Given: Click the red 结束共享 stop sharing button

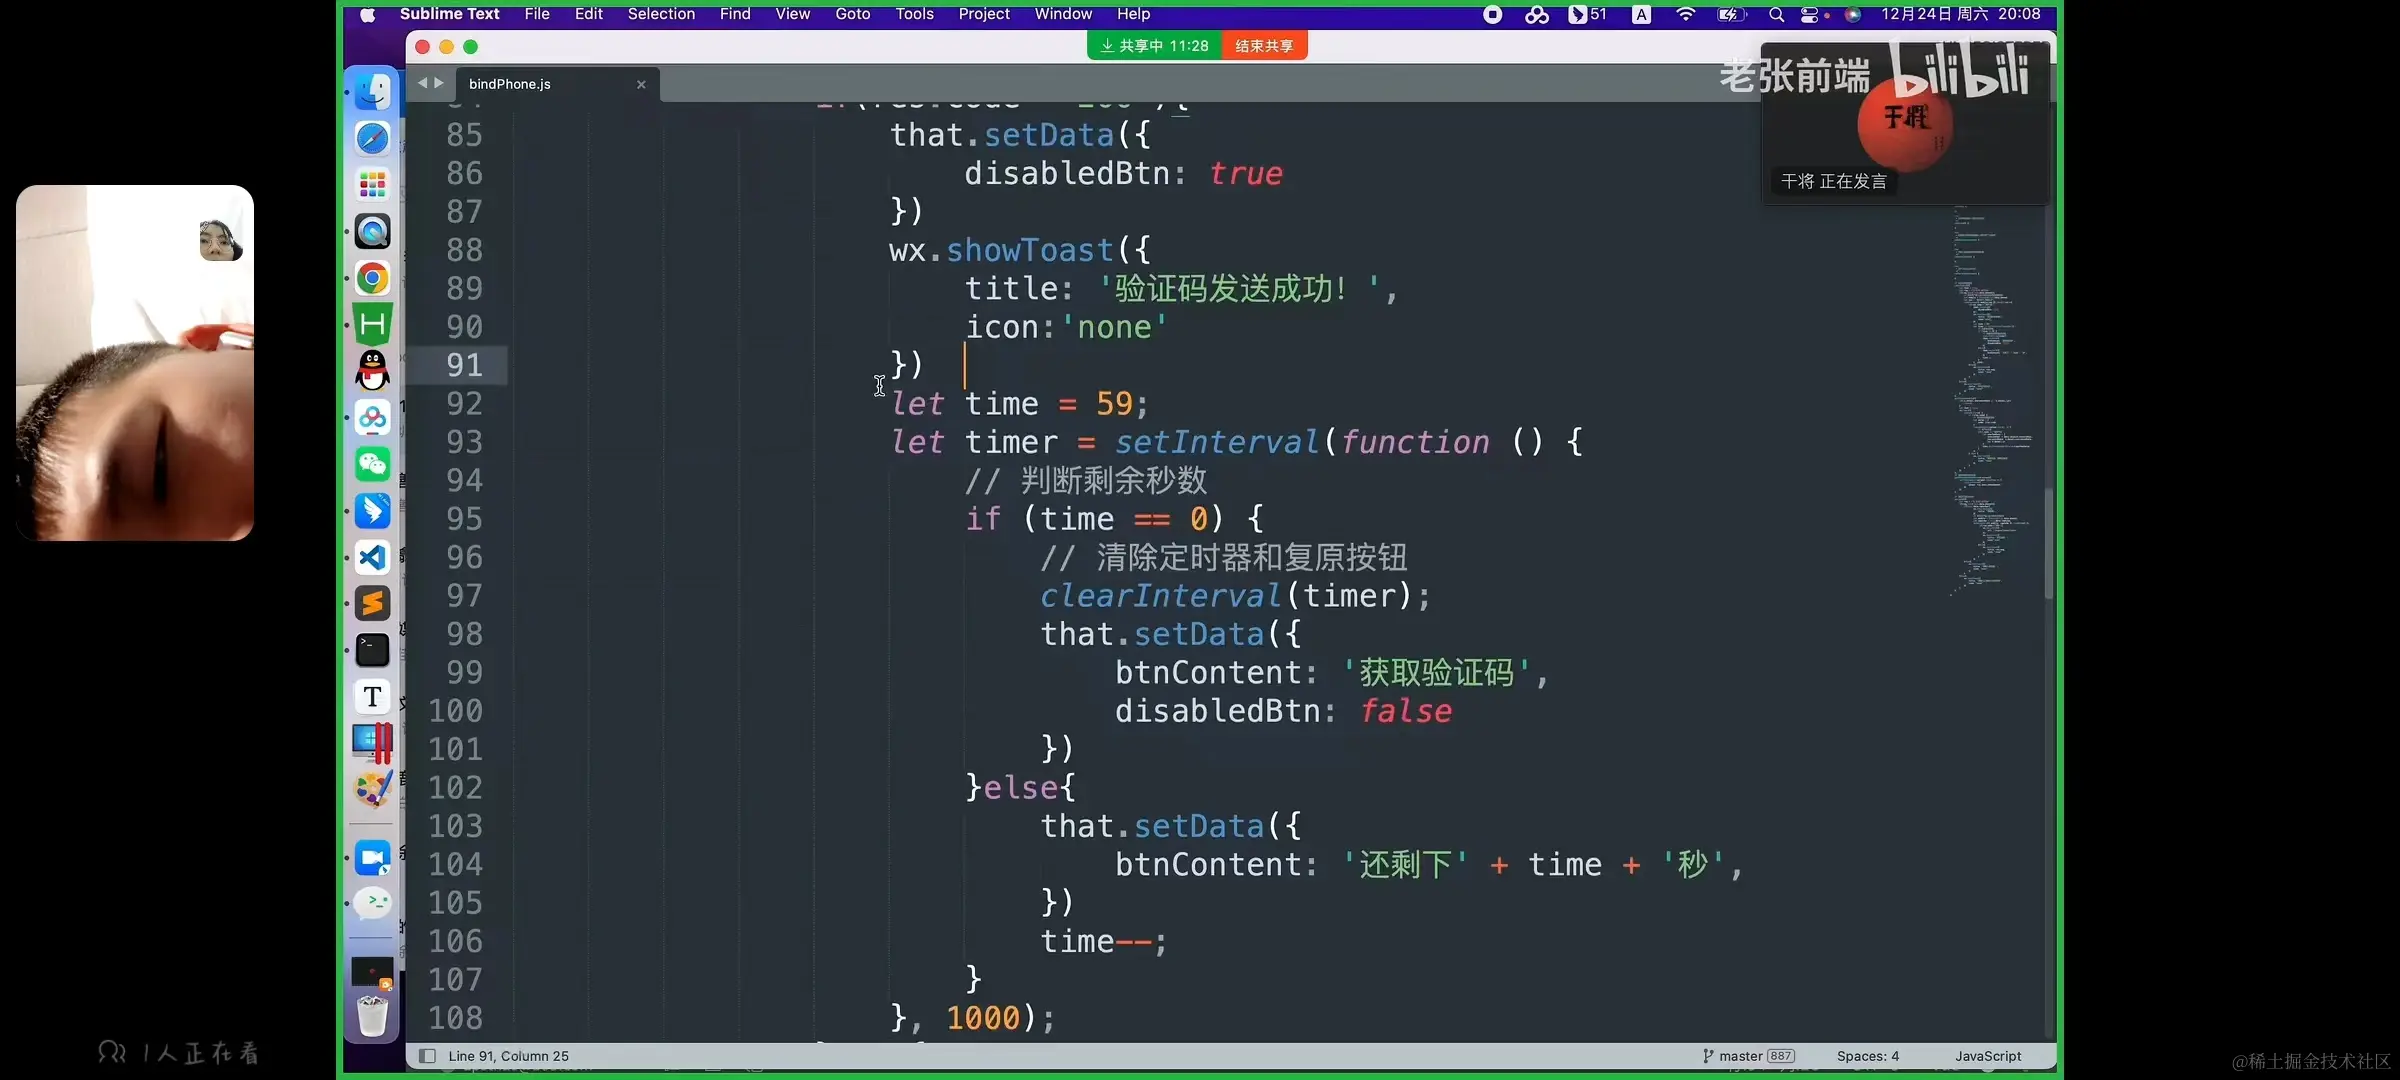Looking at the screenshot, I should [1264, 46].
